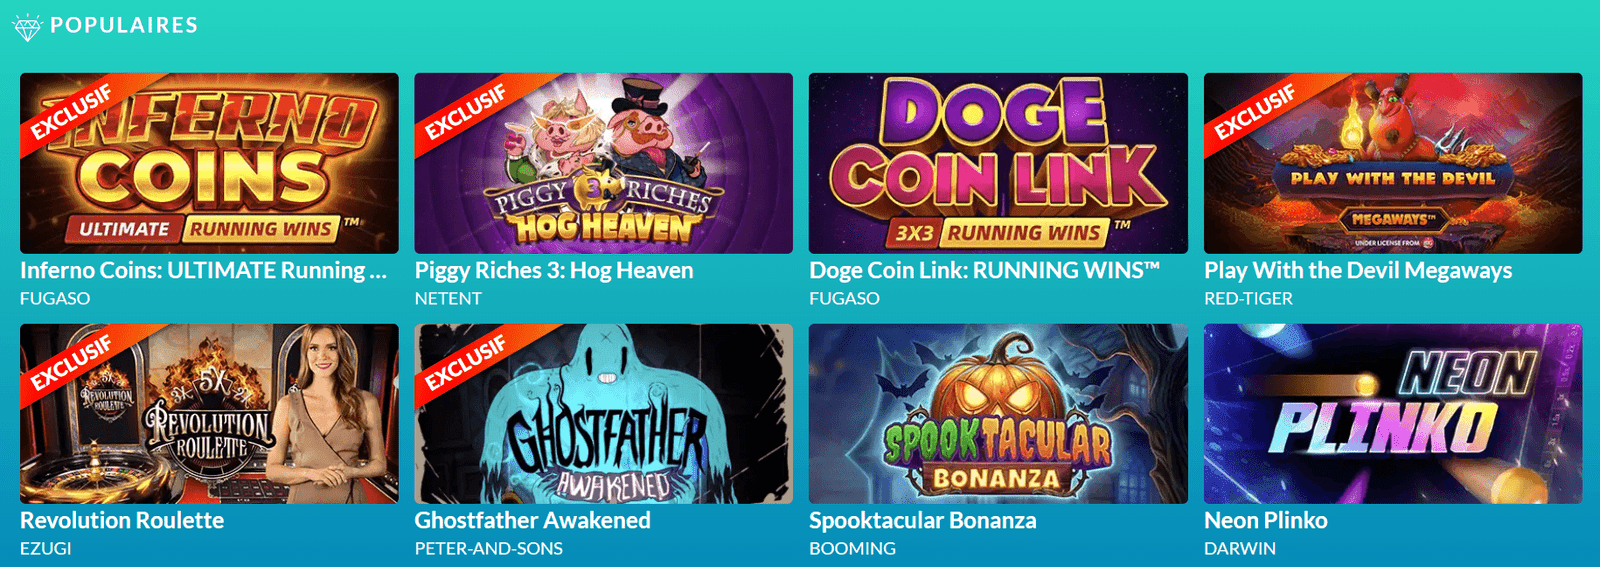Screen dimensions: 1600x567
Task: Click the Inferno Coins: ULTIMATE Running title link
Action: click(203, 271)
